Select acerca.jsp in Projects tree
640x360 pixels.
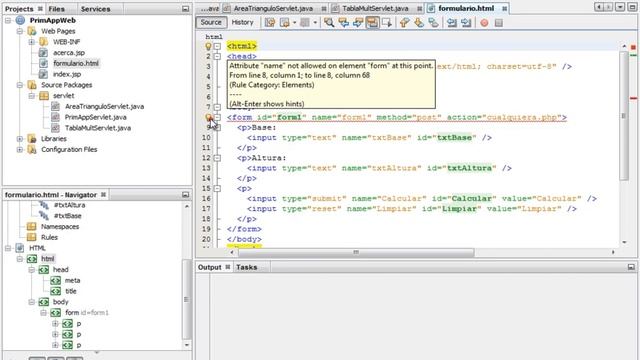coord(69,53)
